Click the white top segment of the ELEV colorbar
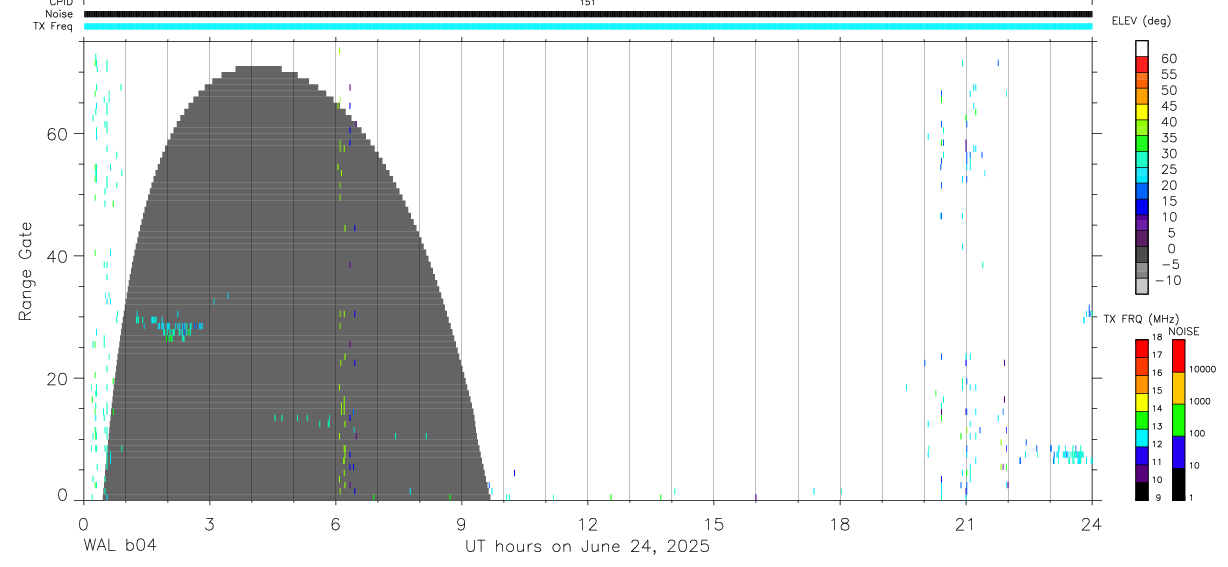1228x567 pixels. coord(1142,49)
